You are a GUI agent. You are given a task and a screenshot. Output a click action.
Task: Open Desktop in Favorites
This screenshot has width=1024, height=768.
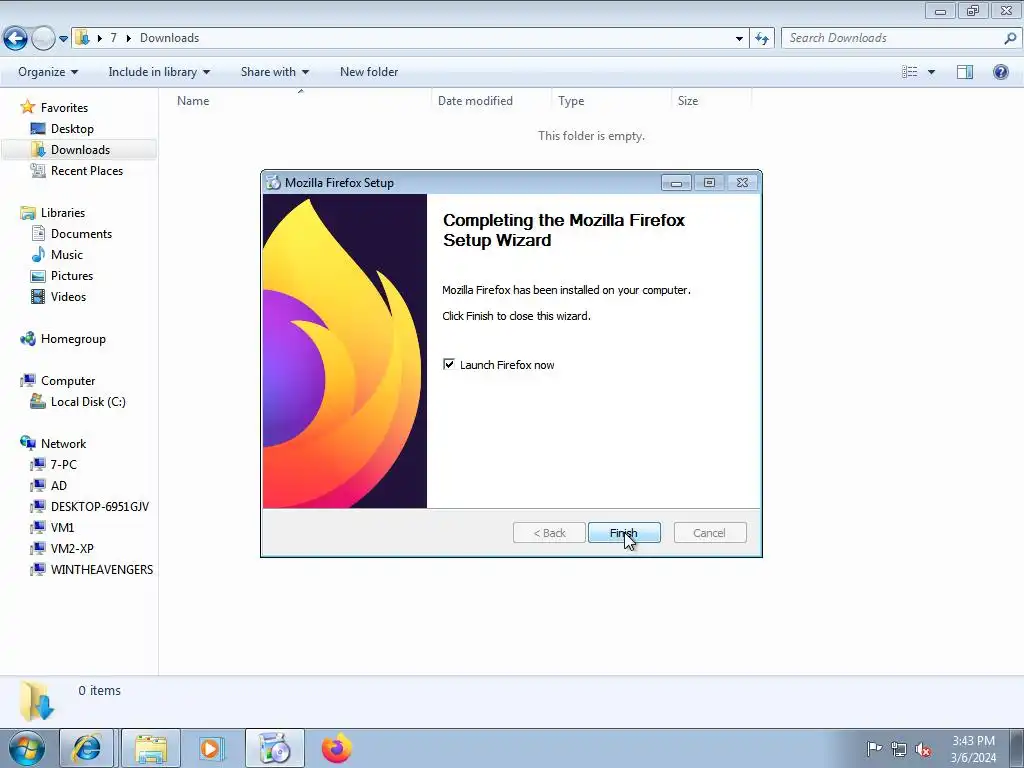pyautogui.click(x=72, y=129)
